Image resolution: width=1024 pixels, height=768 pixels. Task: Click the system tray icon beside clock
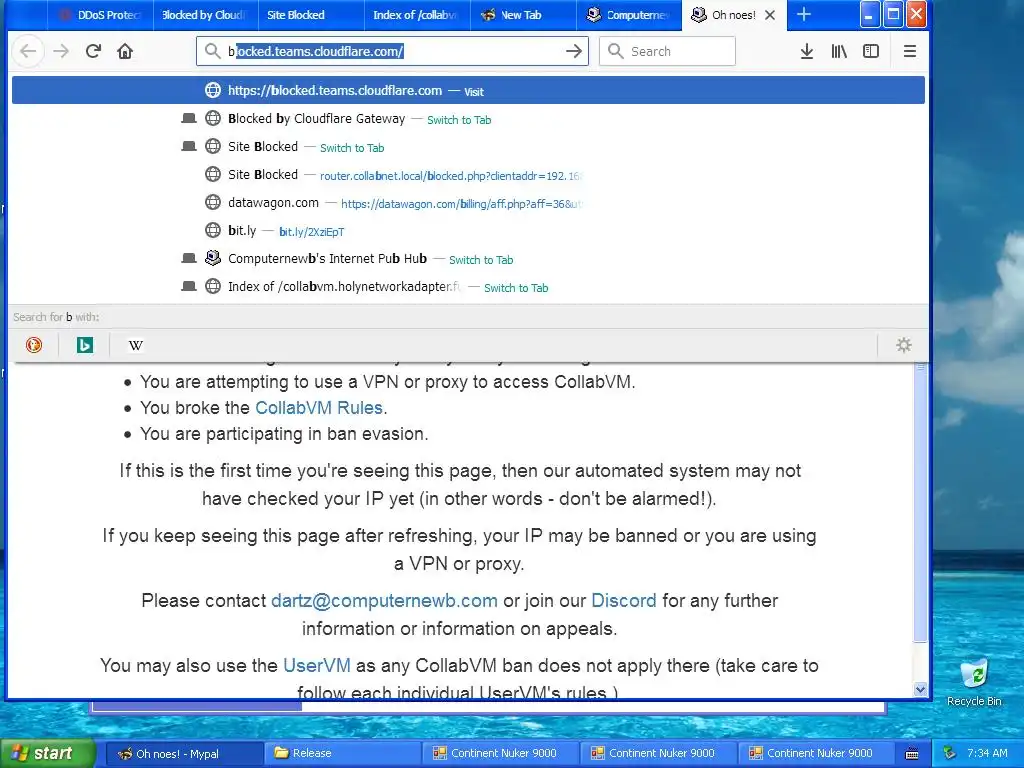949,753
